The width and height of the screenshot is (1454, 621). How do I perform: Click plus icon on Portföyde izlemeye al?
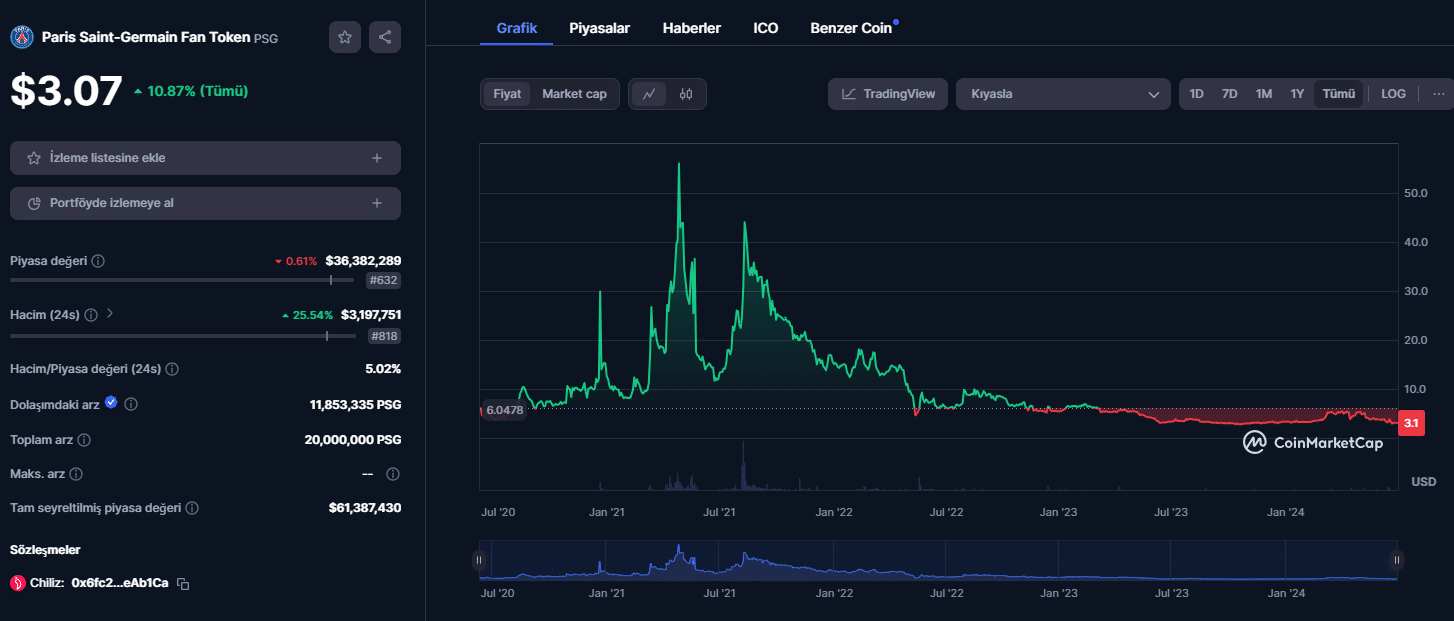(377, 203)
